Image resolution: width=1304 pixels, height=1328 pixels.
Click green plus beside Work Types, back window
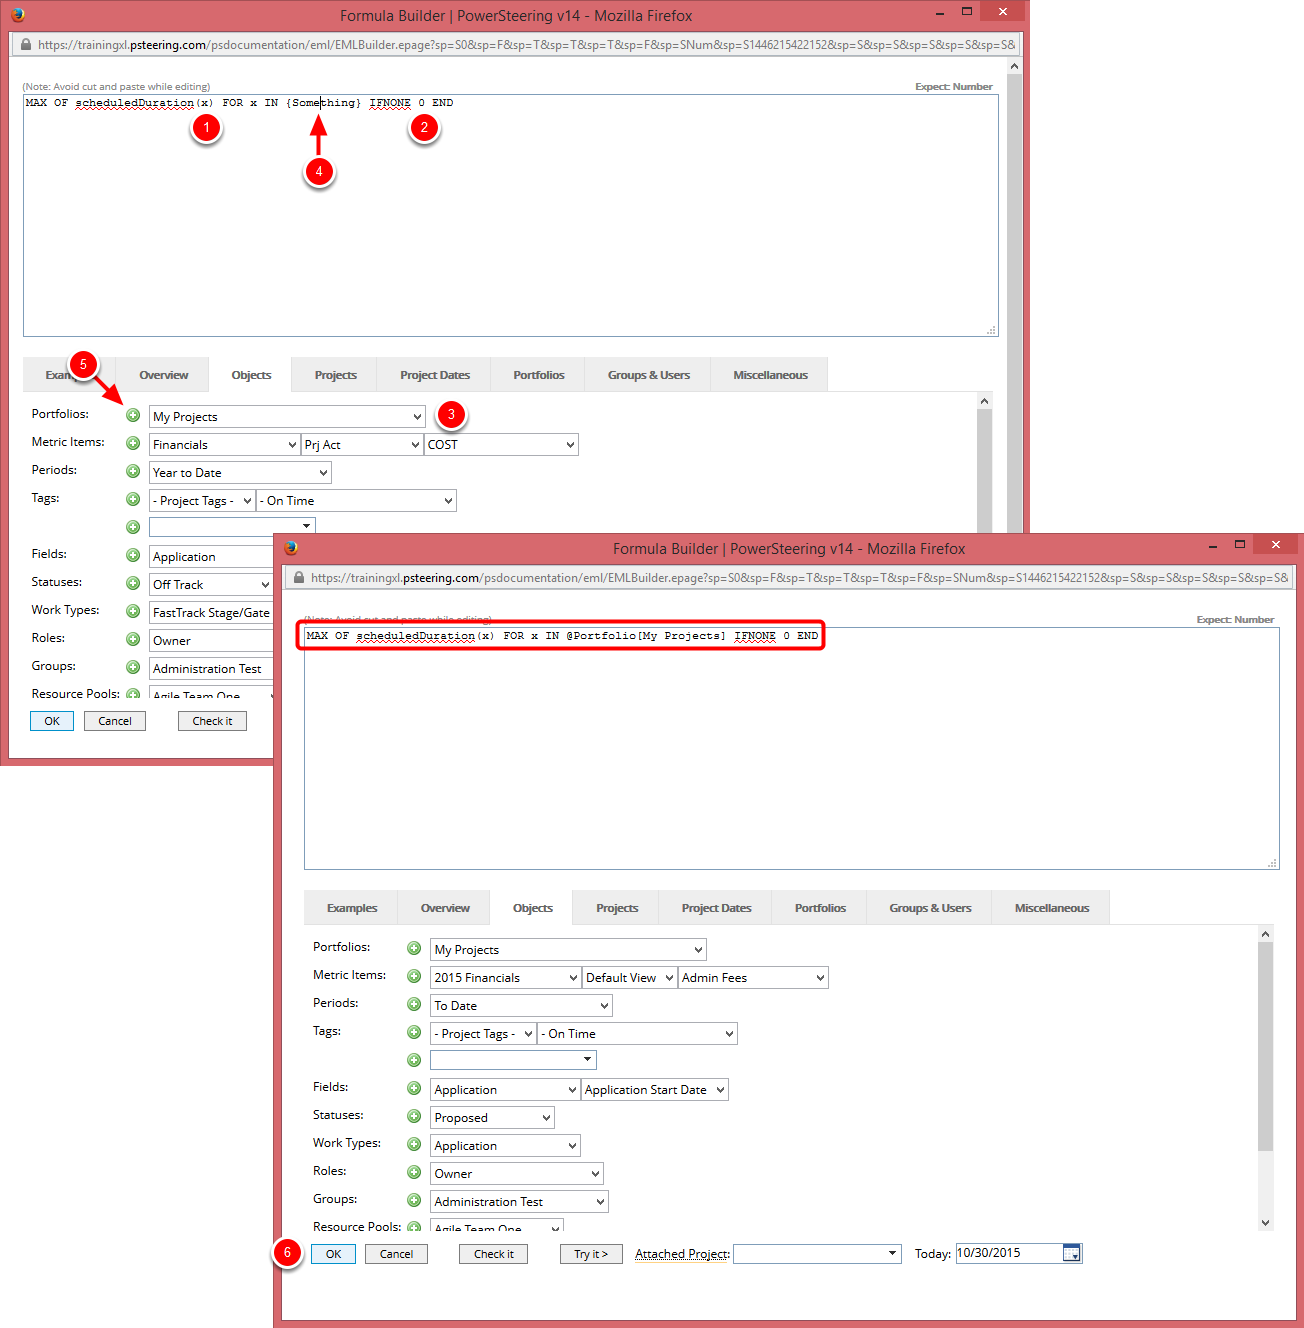133,611
